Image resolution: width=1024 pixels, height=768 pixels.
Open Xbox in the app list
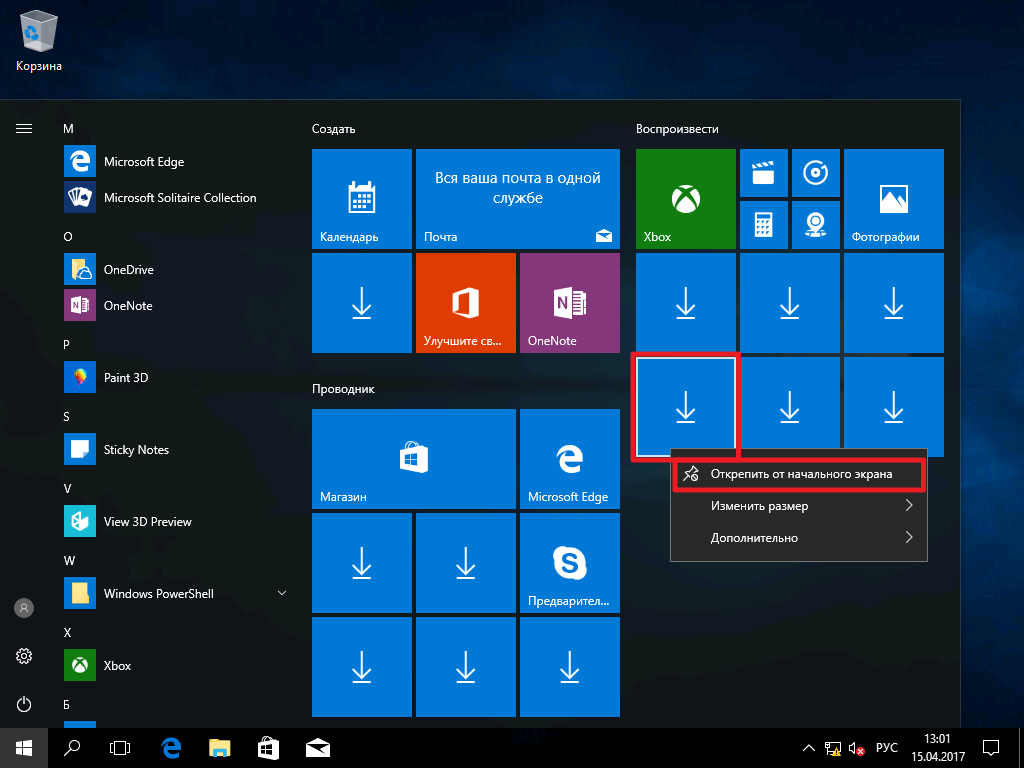[x=176, y=665]
